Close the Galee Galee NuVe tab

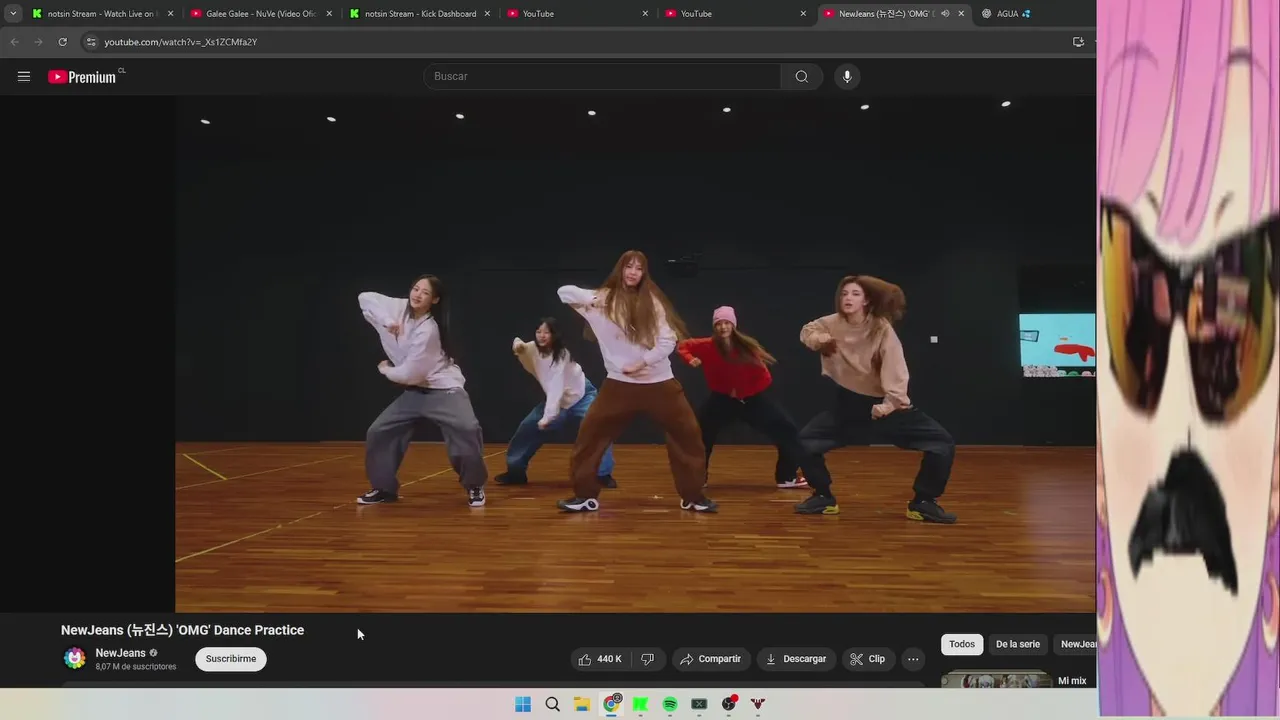329,14
